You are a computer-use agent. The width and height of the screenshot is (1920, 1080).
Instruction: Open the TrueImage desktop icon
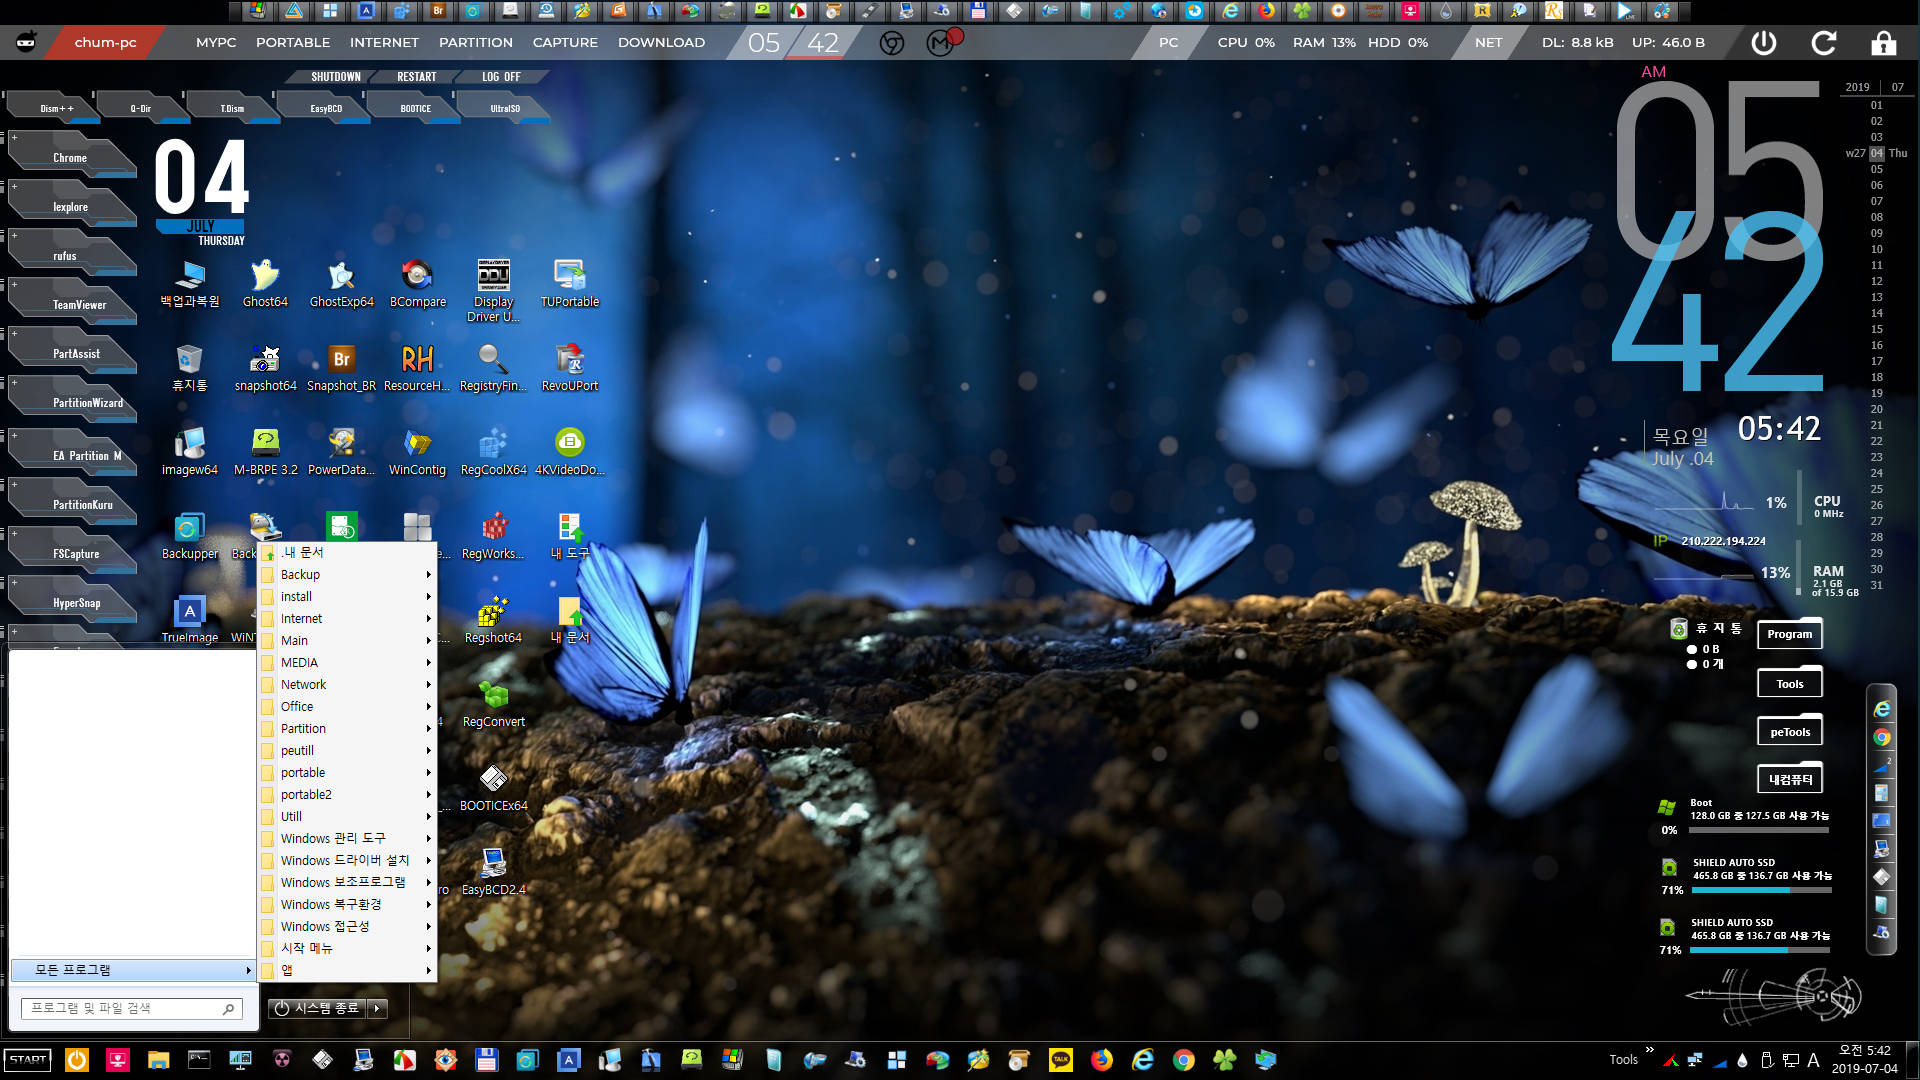tap(189, 620)
